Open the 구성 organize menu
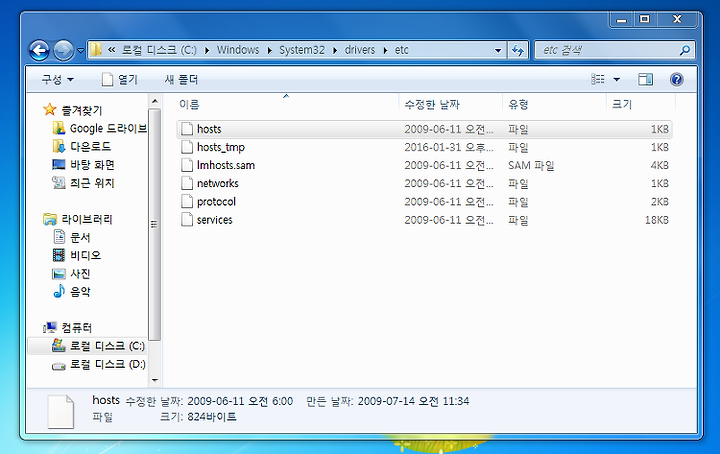The image size is (720, 454). [x=57, y=79]
